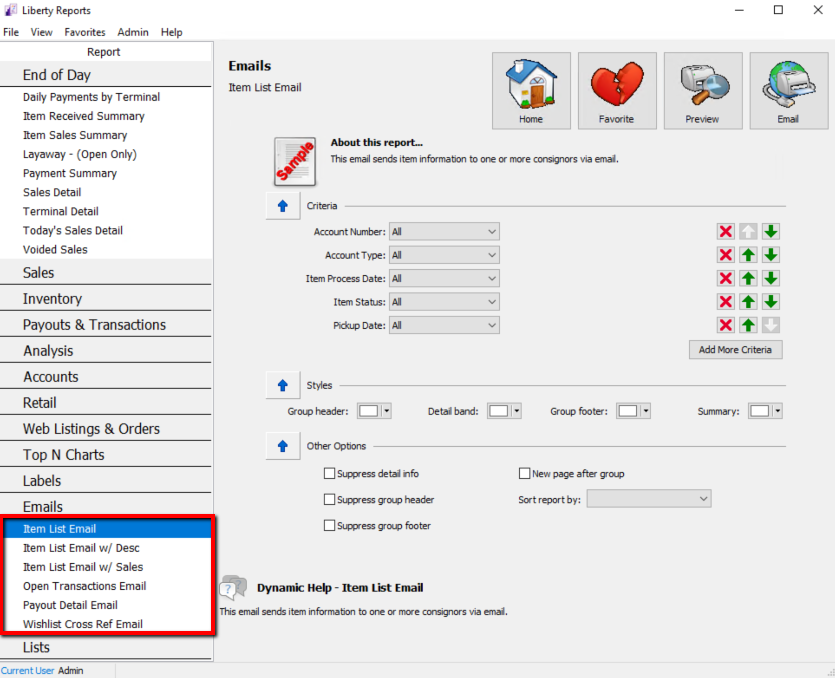View the Sample report thumbnail
Screen dimensions: 835x678
pyautogui.click(x=295, y=161)
